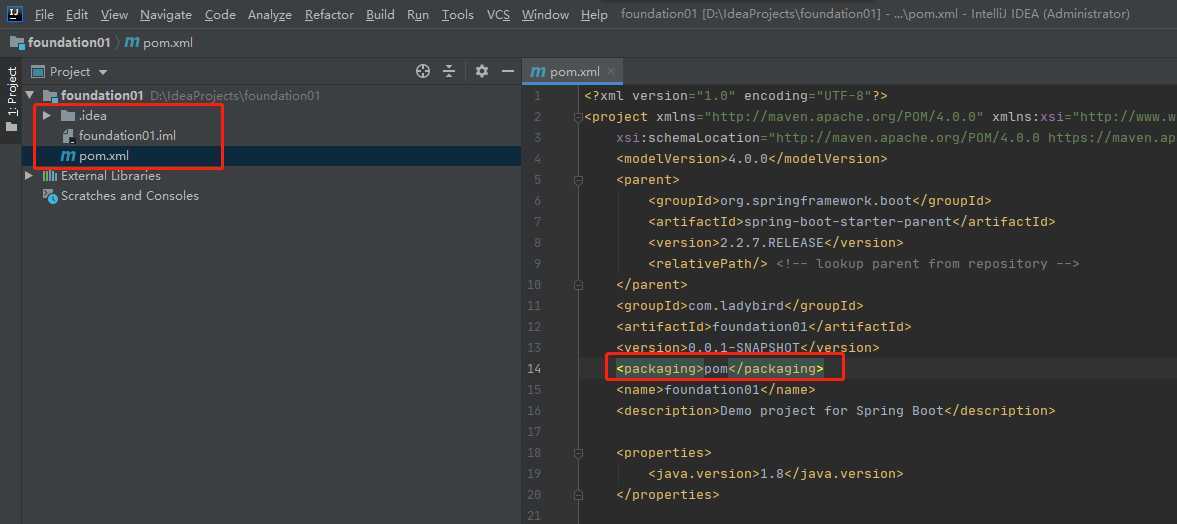The height and width of the screenshot is (524, 1177).
Task: Select the .idea folder
Action: coord(92,116)
